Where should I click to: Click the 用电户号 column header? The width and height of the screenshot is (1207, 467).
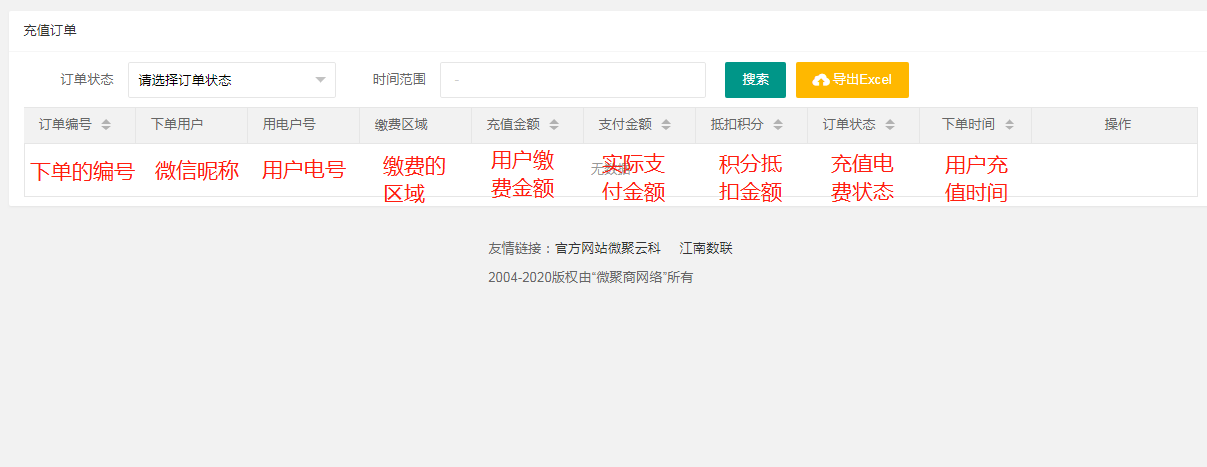tap(304, 125)
